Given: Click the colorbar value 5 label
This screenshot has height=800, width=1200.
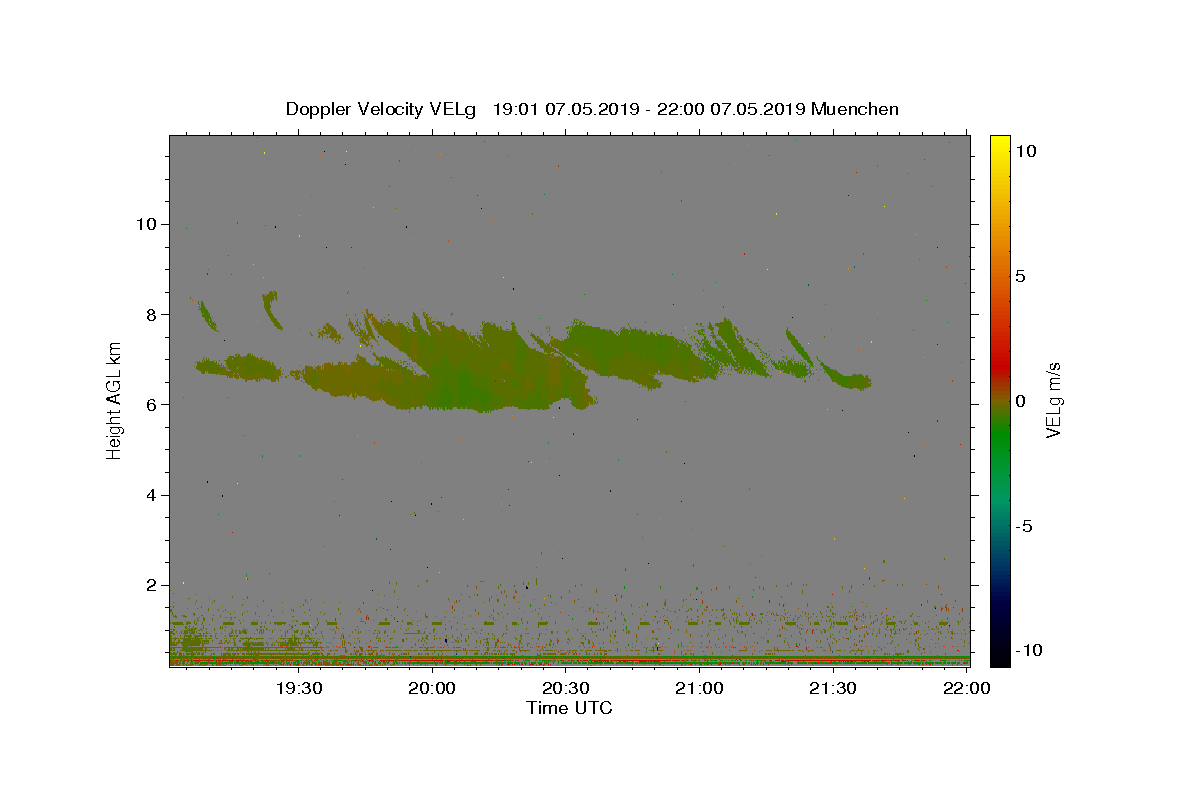Looking at the screenshot, I should tap(1020, 276).
